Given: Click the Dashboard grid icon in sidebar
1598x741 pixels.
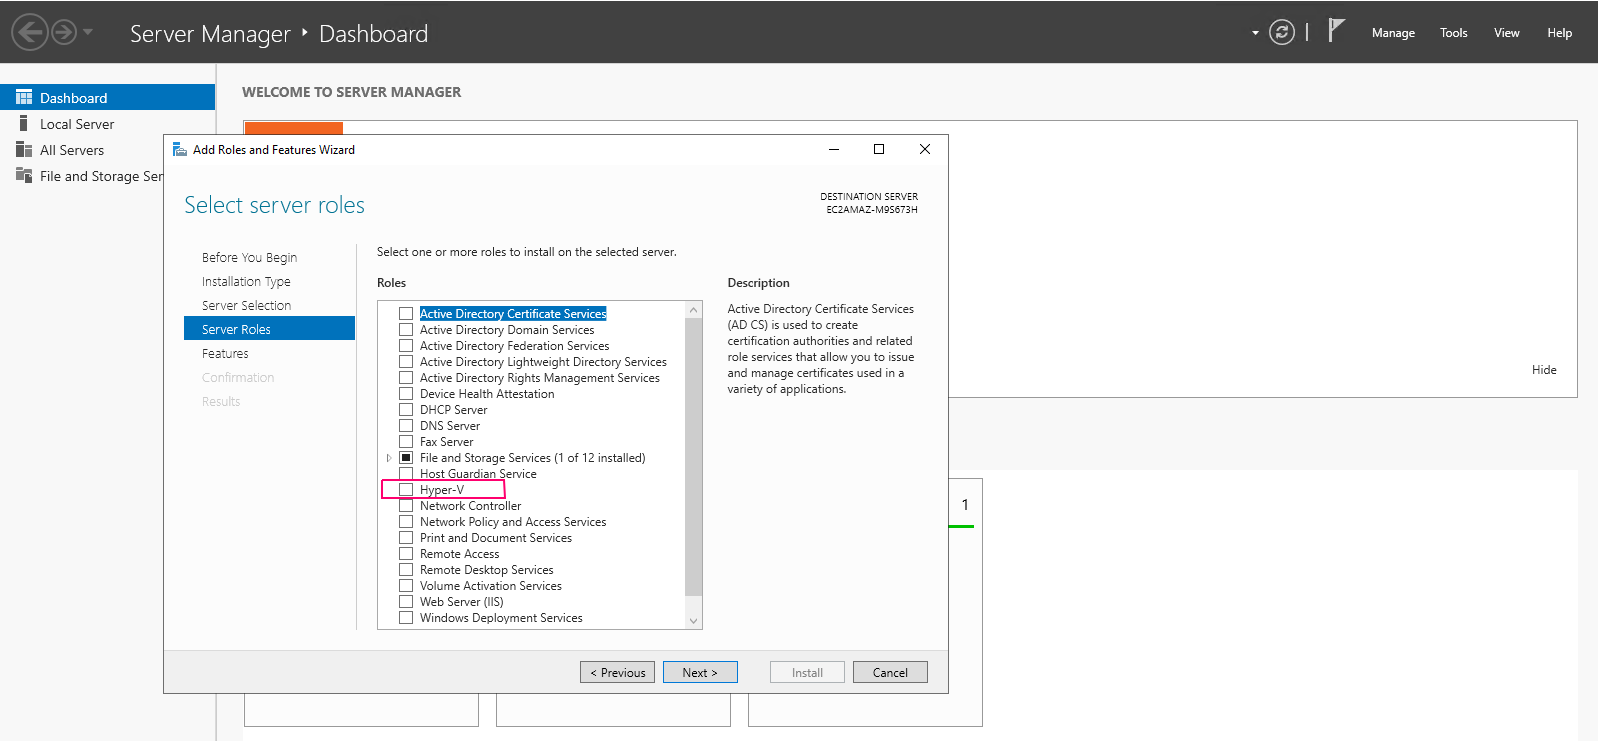Looking at the screenshot, I should pos(24,97).
